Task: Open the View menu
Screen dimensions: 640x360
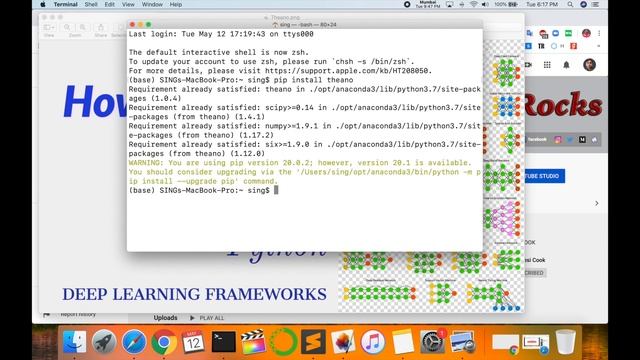Action: 128,4
